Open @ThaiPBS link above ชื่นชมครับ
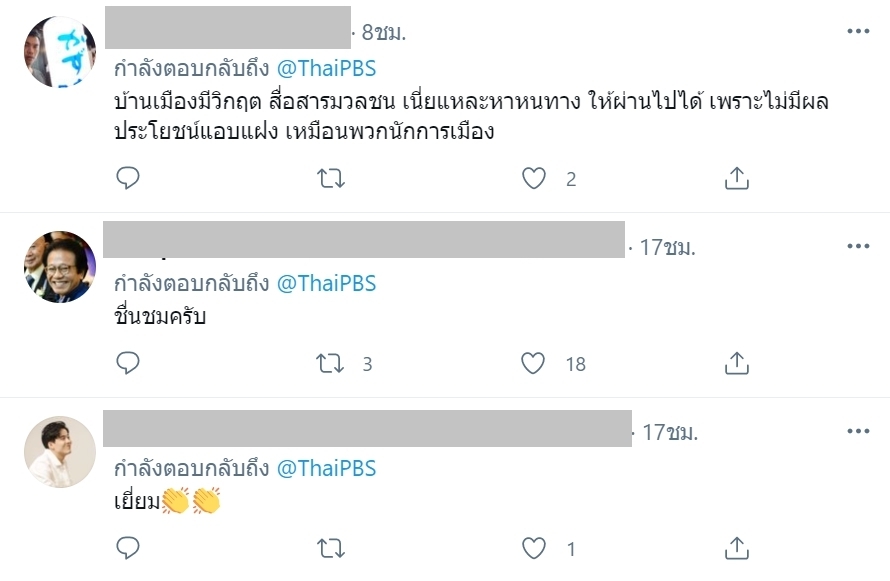Image resolution: width=890 pixels, height=581 pixels. click(325, 284)
